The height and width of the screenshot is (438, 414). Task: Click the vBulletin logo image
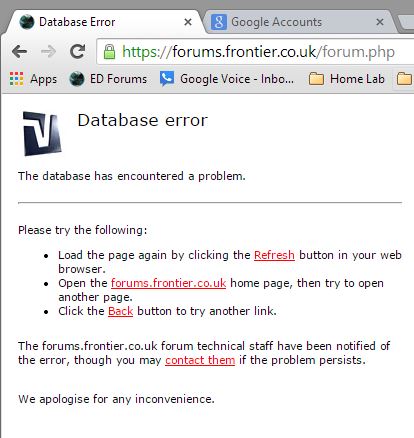click(x=42, y=134)
